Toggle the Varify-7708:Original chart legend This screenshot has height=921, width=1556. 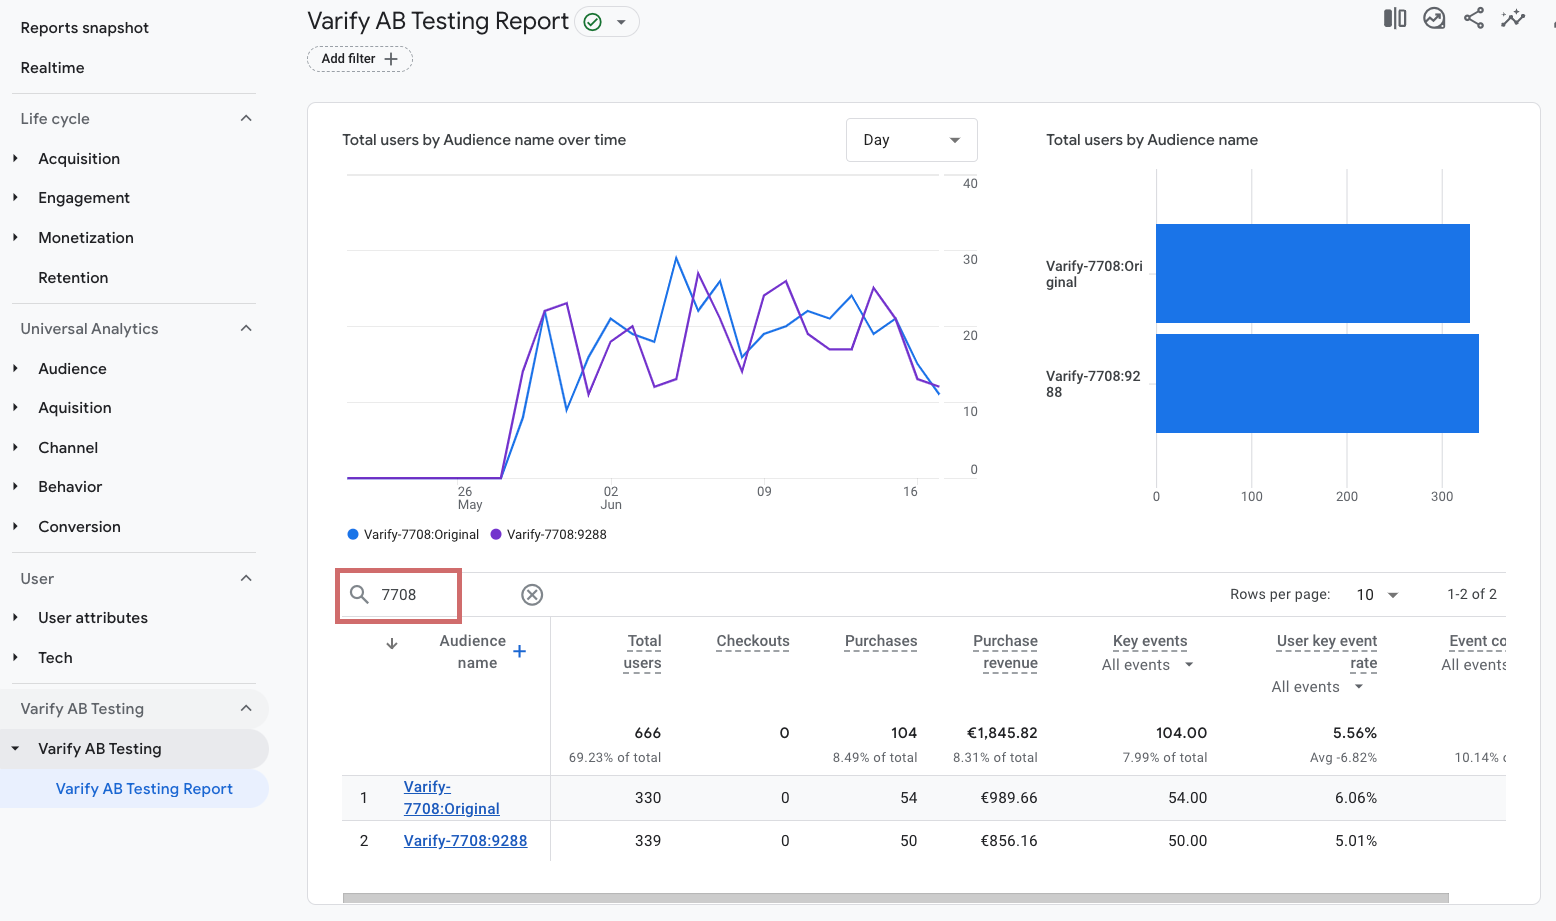[413, 535]
